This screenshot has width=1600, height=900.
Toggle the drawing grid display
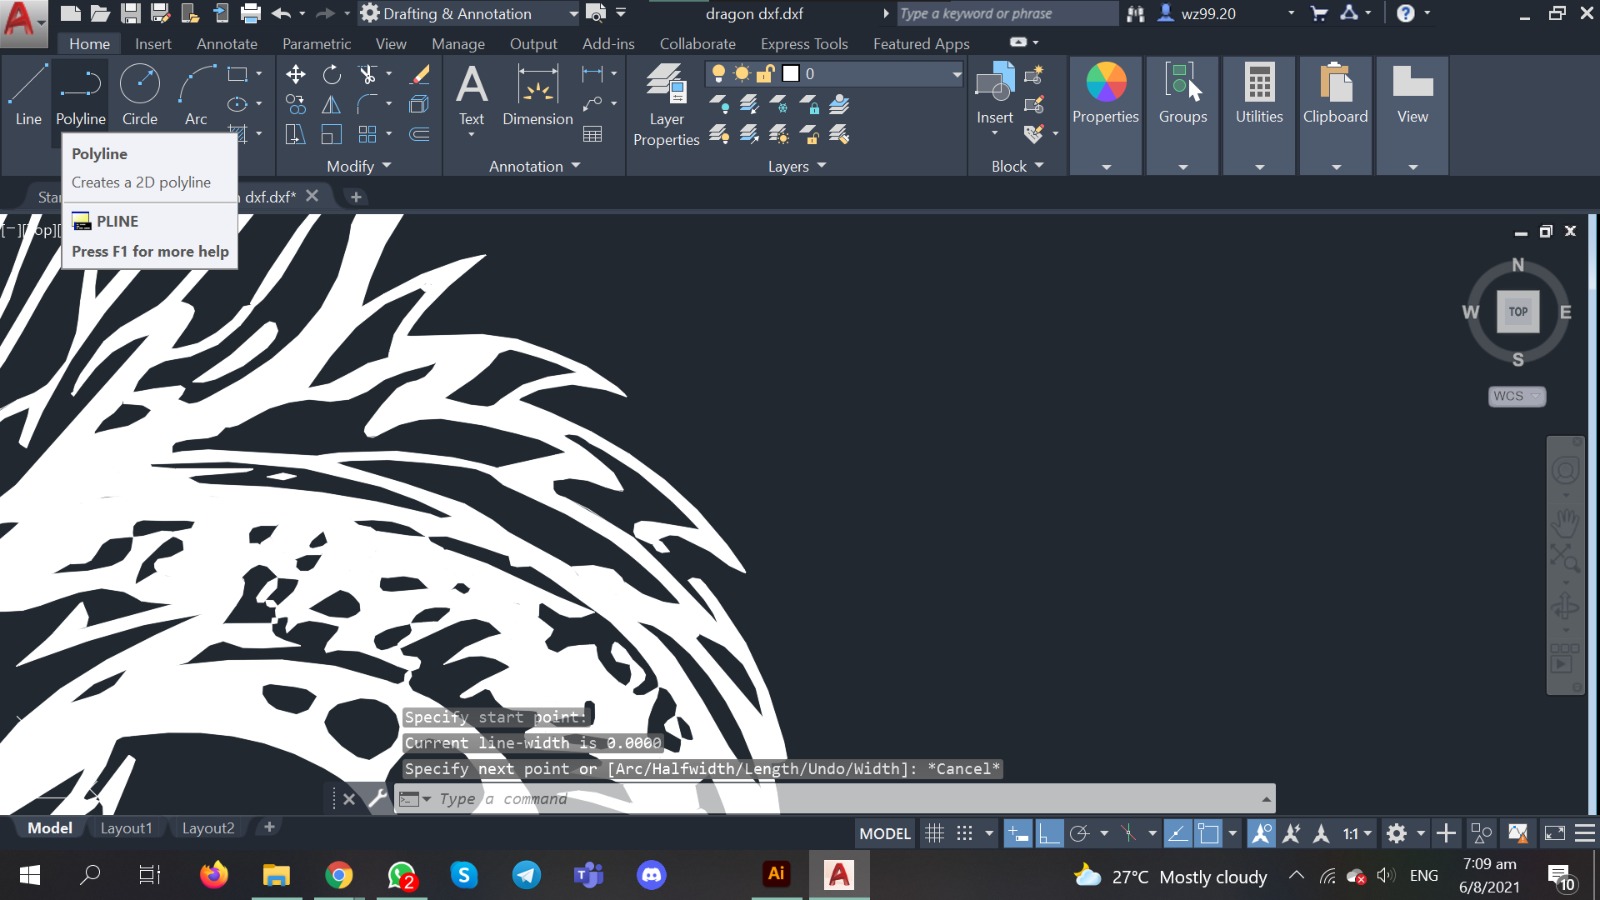[934, 833]
